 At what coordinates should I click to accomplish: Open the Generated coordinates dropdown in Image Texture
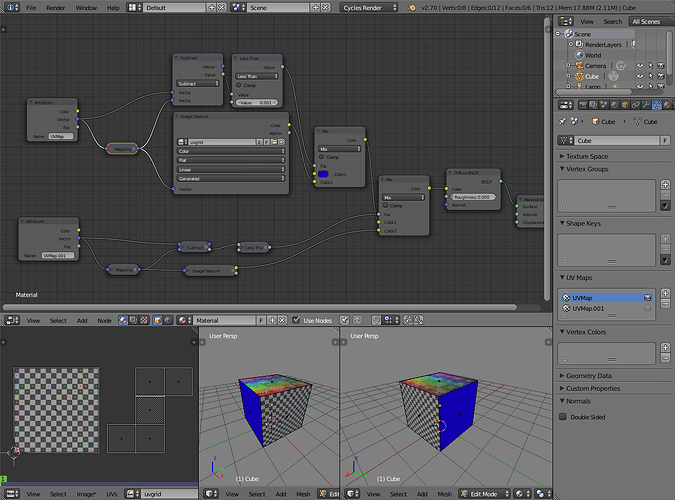pos(231,178)
